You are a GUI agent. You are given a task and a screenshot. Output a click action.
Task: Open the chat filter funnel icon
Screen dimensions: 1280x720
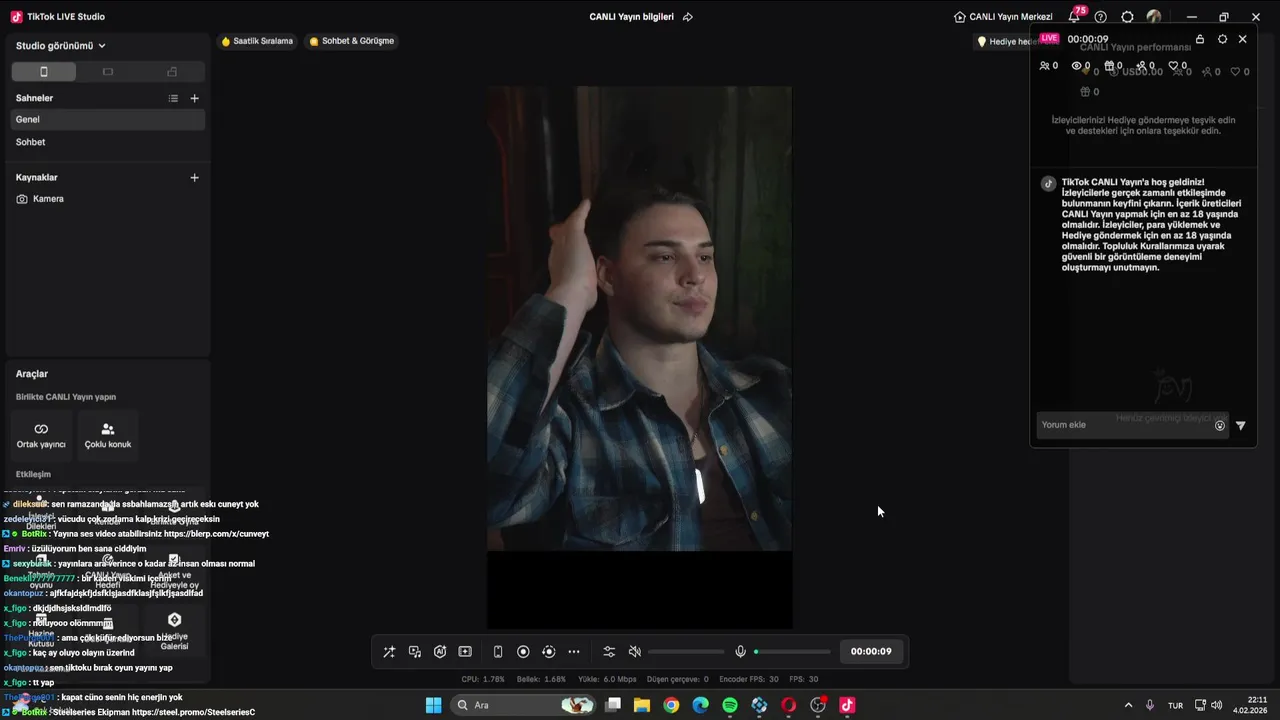coord(1241,426)
